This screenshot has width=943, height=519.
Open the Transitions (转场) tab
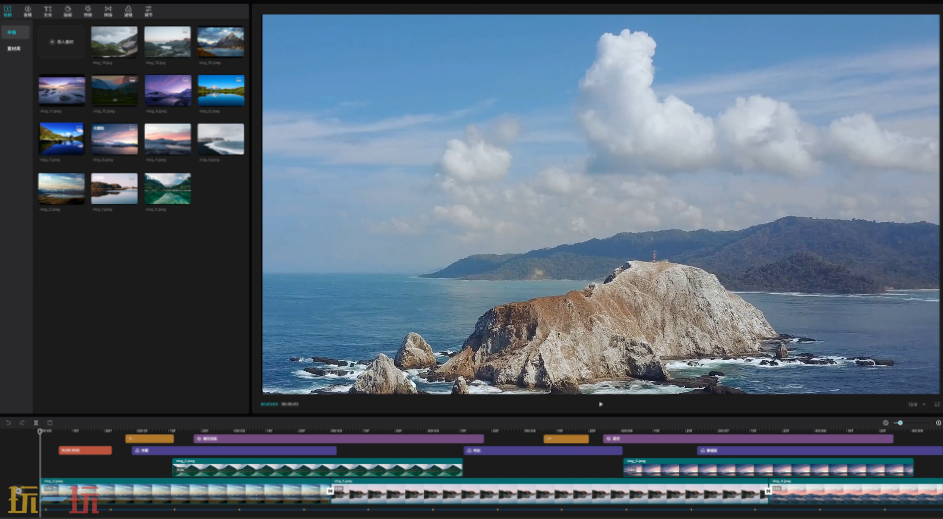(108, 11)
